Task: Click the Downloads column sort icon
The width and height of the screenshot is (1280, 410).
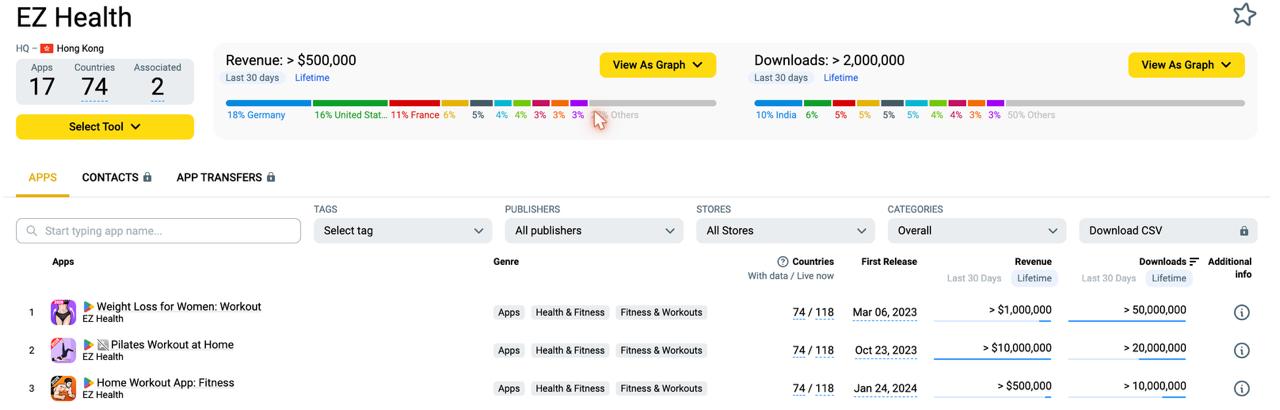Action: click(x=1194, y=262)
